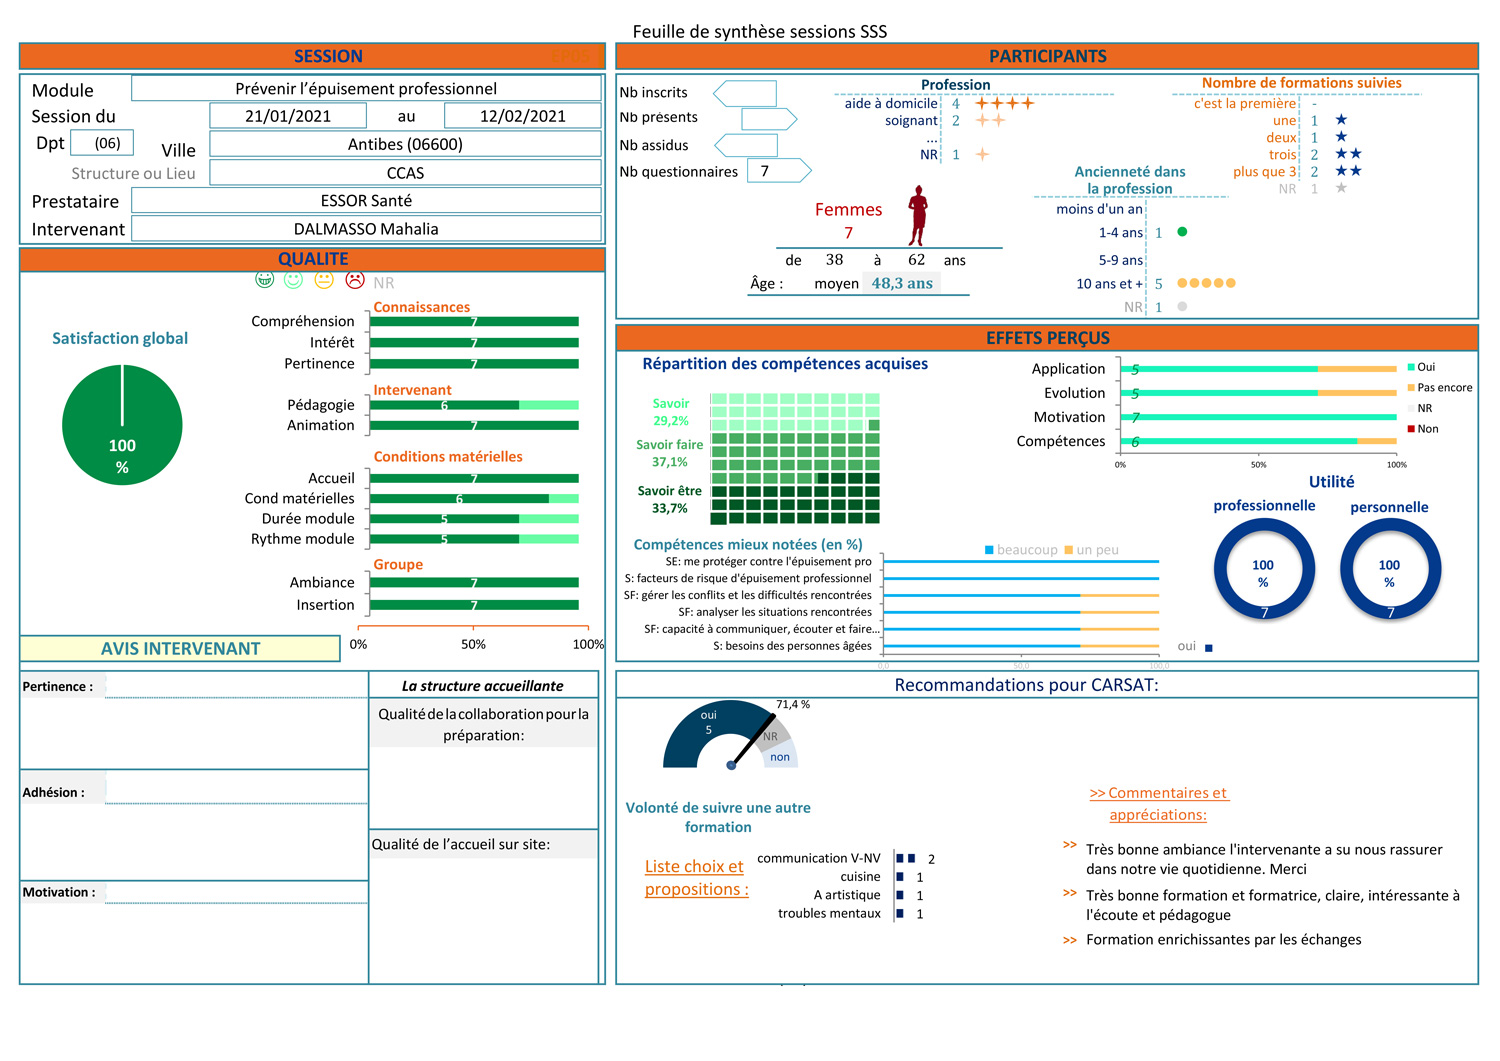Click the Motivation effects bar

[x=1258, y=417]
